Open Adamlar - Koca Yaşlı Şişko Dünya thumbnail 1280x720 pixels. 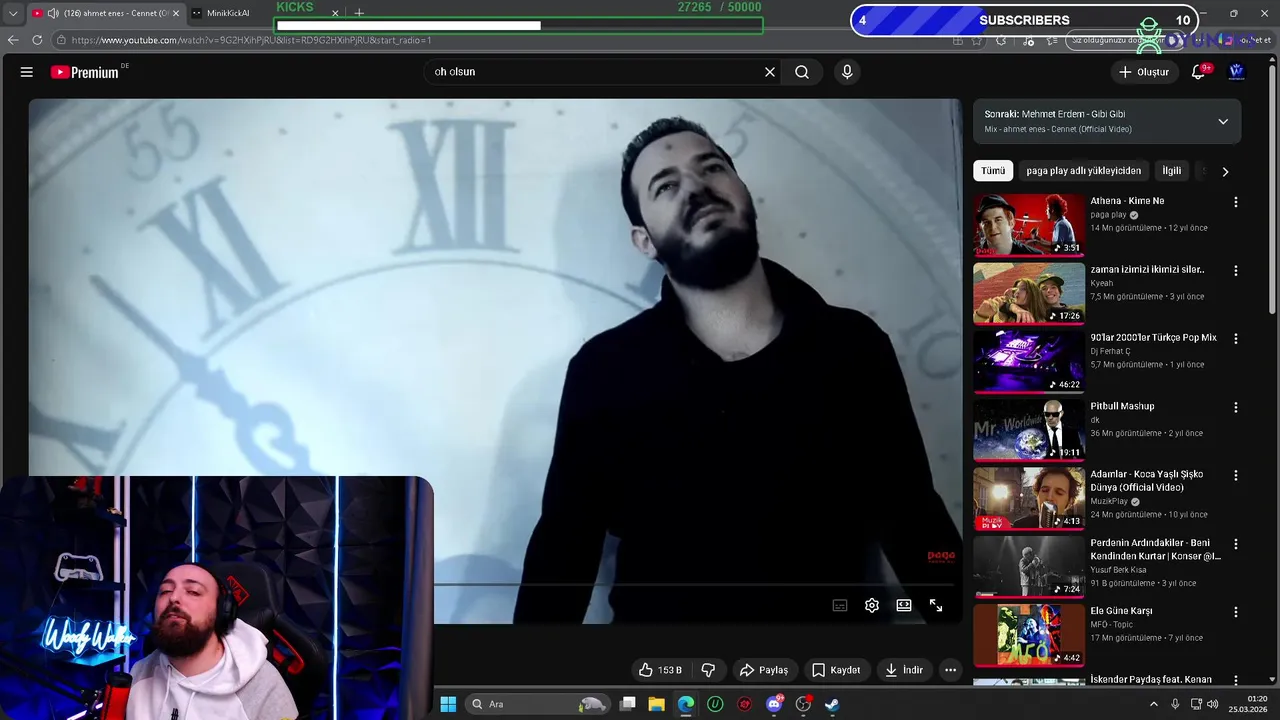pyautogui.click(x=1028, y=499)
